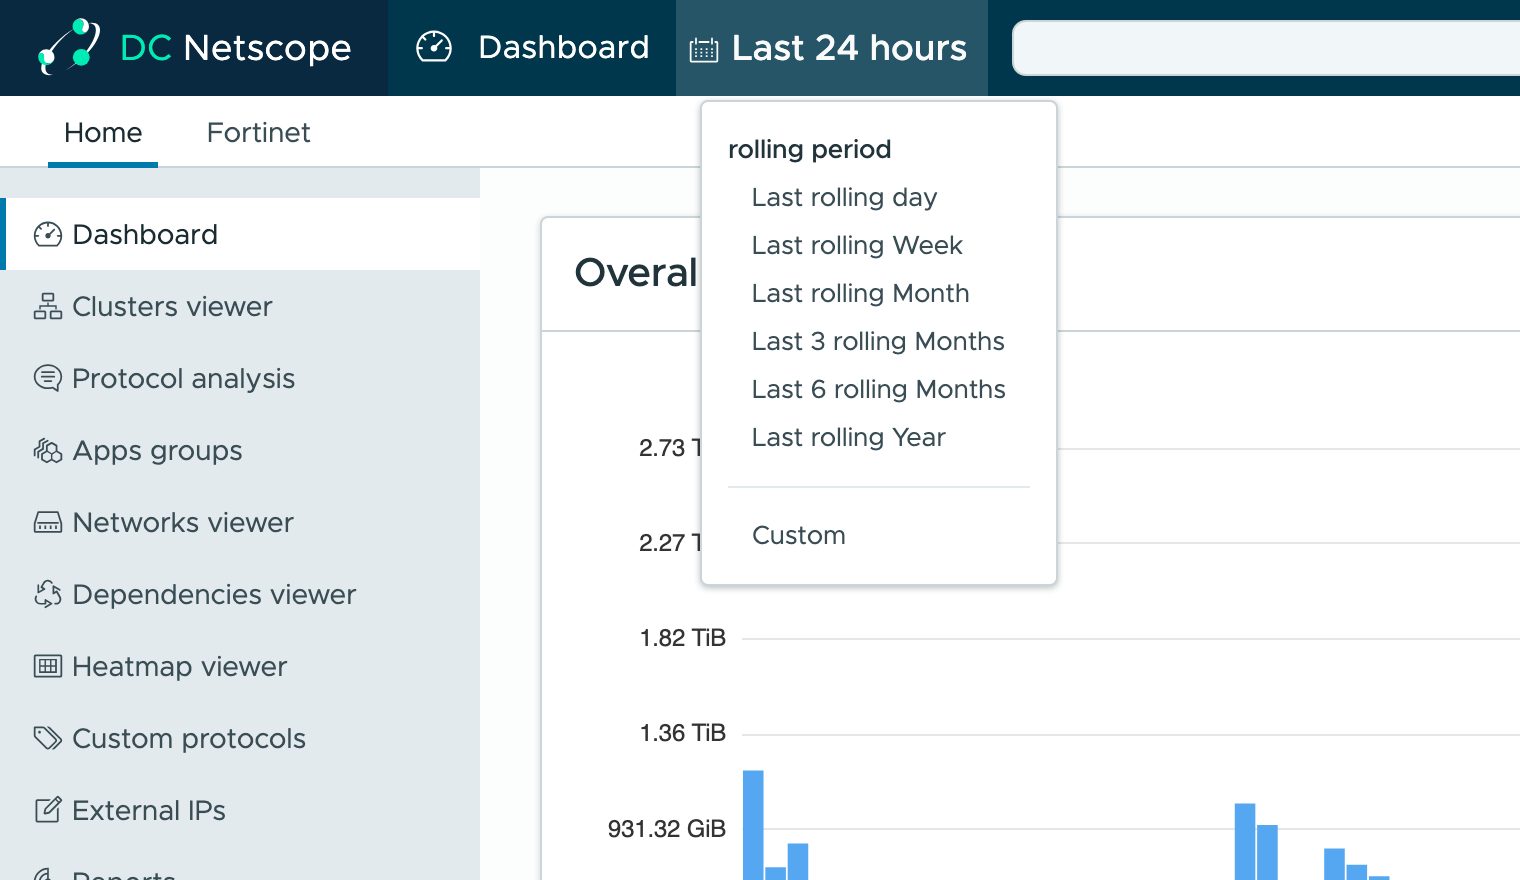Go to Networks viewer

click(240, 522)
